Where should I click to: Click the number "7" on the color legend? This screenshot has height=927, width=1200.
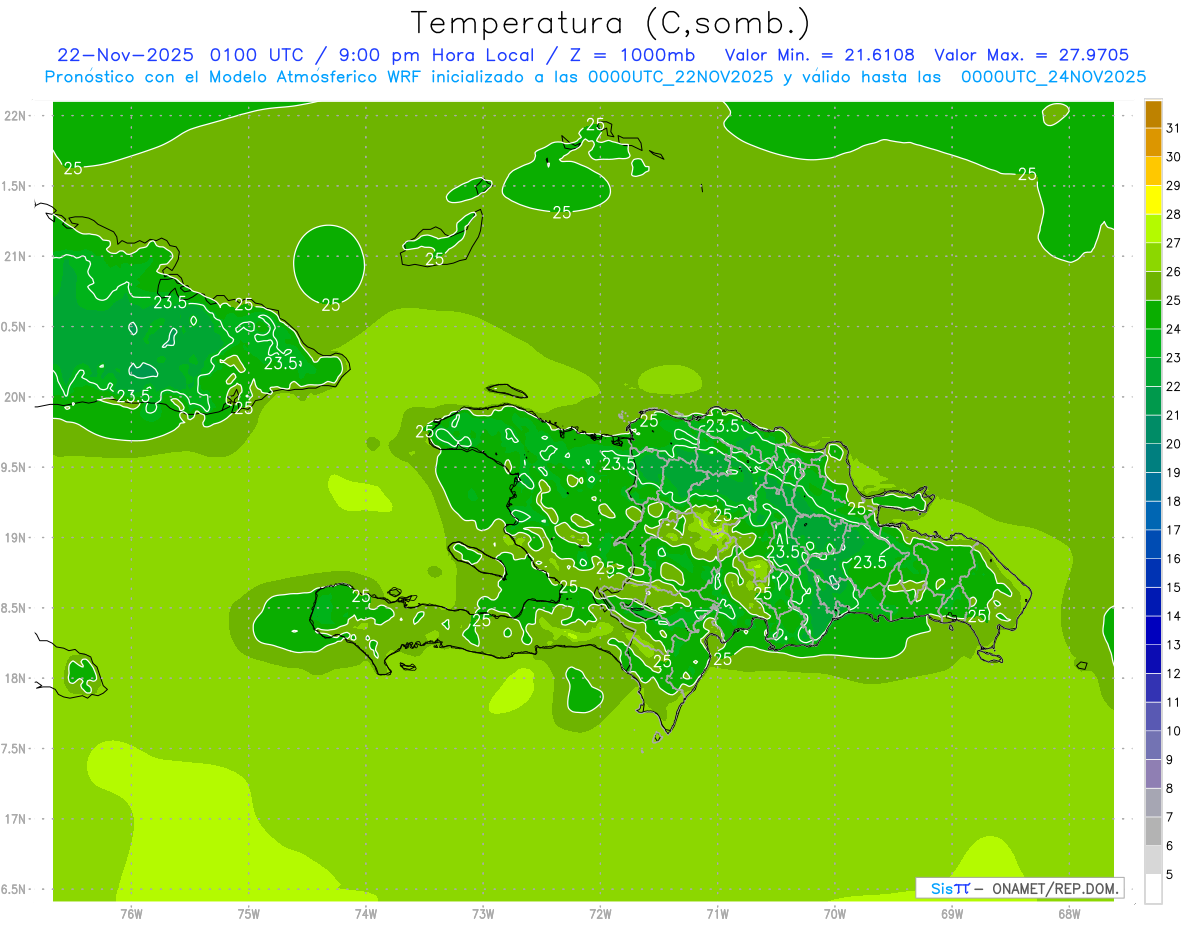(x=1170, y=817)
